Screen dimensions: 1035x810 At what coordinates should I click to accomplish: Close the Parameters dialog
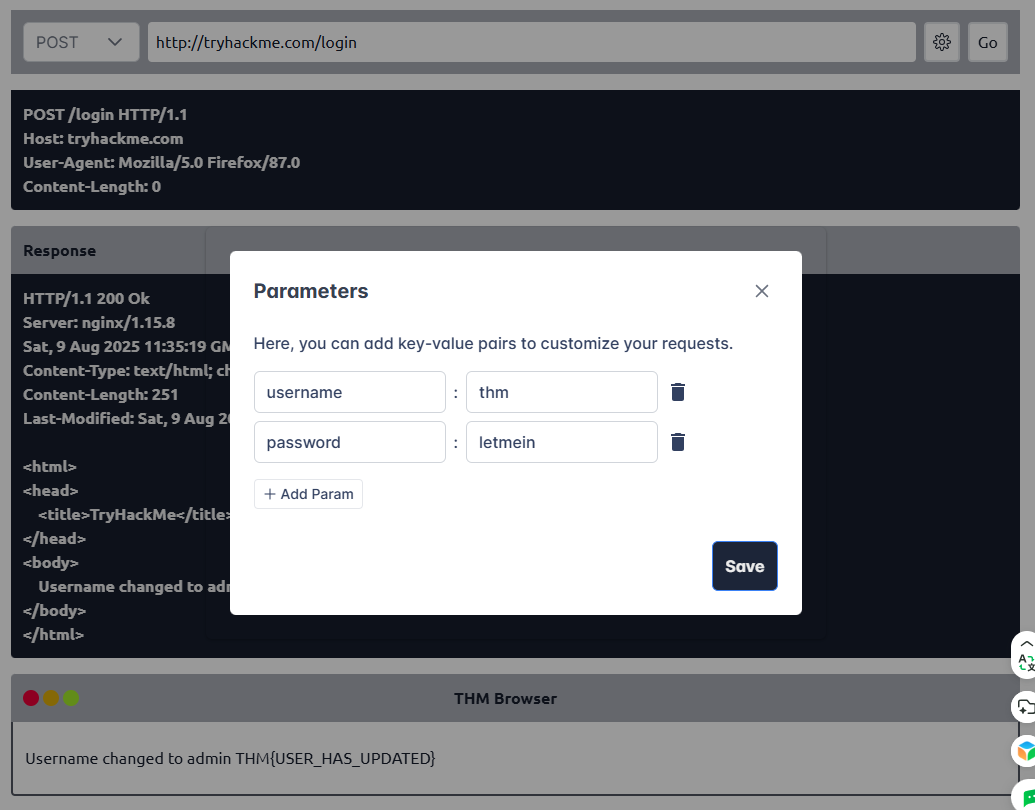[x=762, y=291]
